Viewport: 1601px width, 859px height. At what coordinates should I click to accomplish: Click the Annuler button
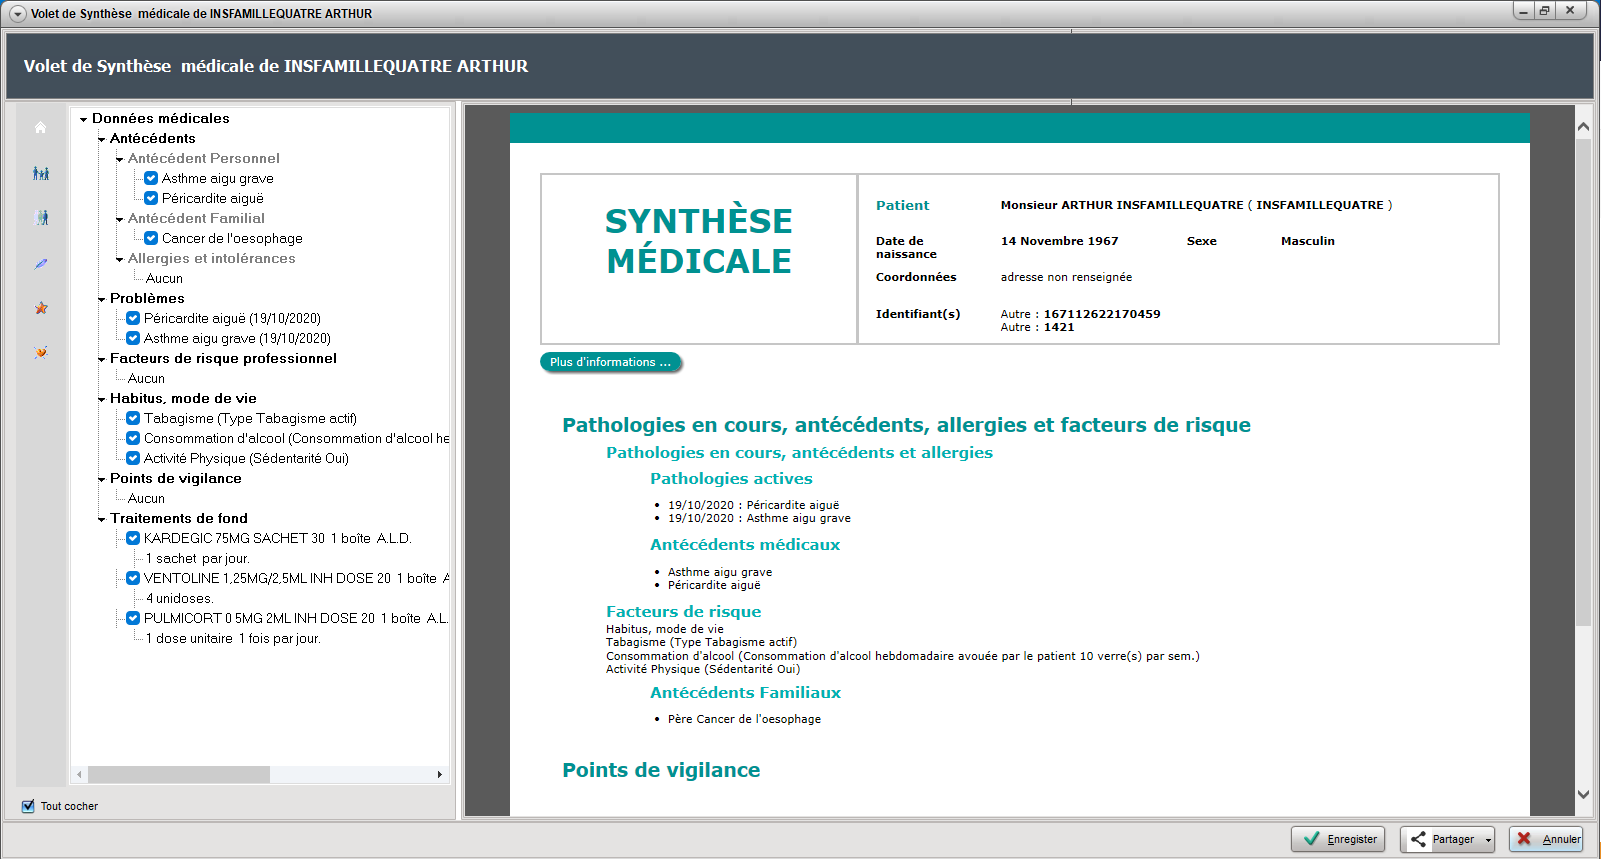1546,839
